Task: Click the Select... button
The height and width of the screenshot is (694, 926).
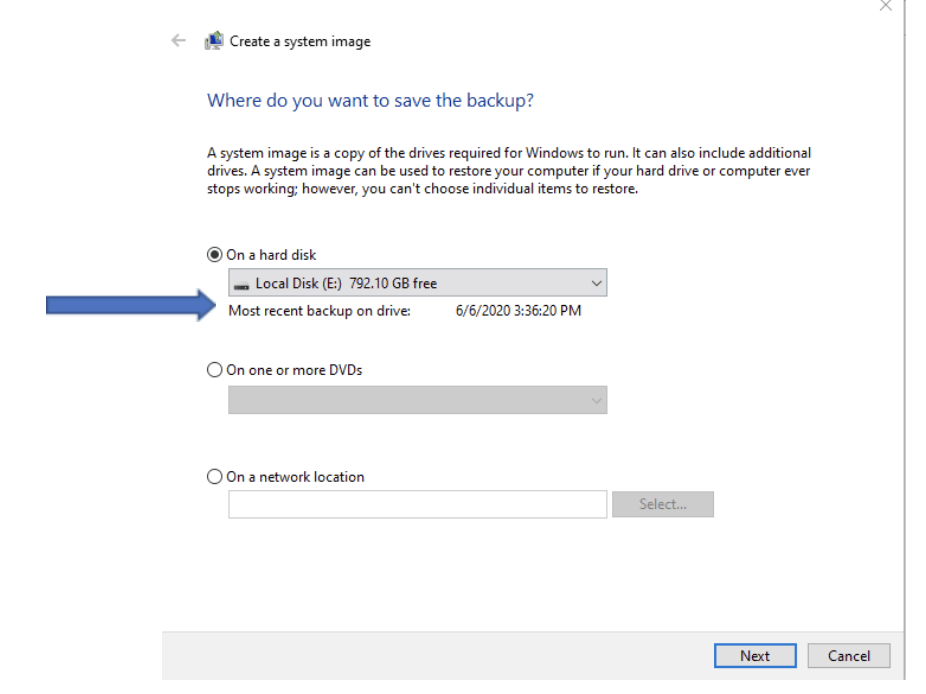Action: [663, 504]
